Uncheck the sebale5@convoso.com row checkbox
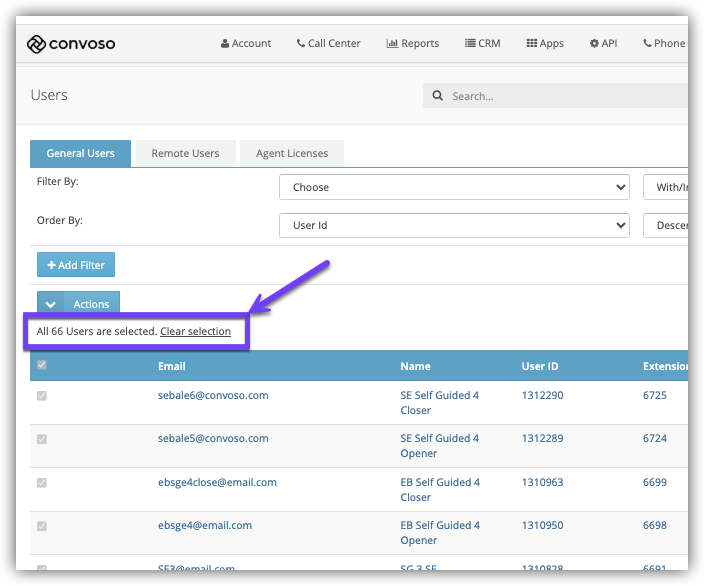The width and height of the screenshot is (704, 586). point(42,439)
